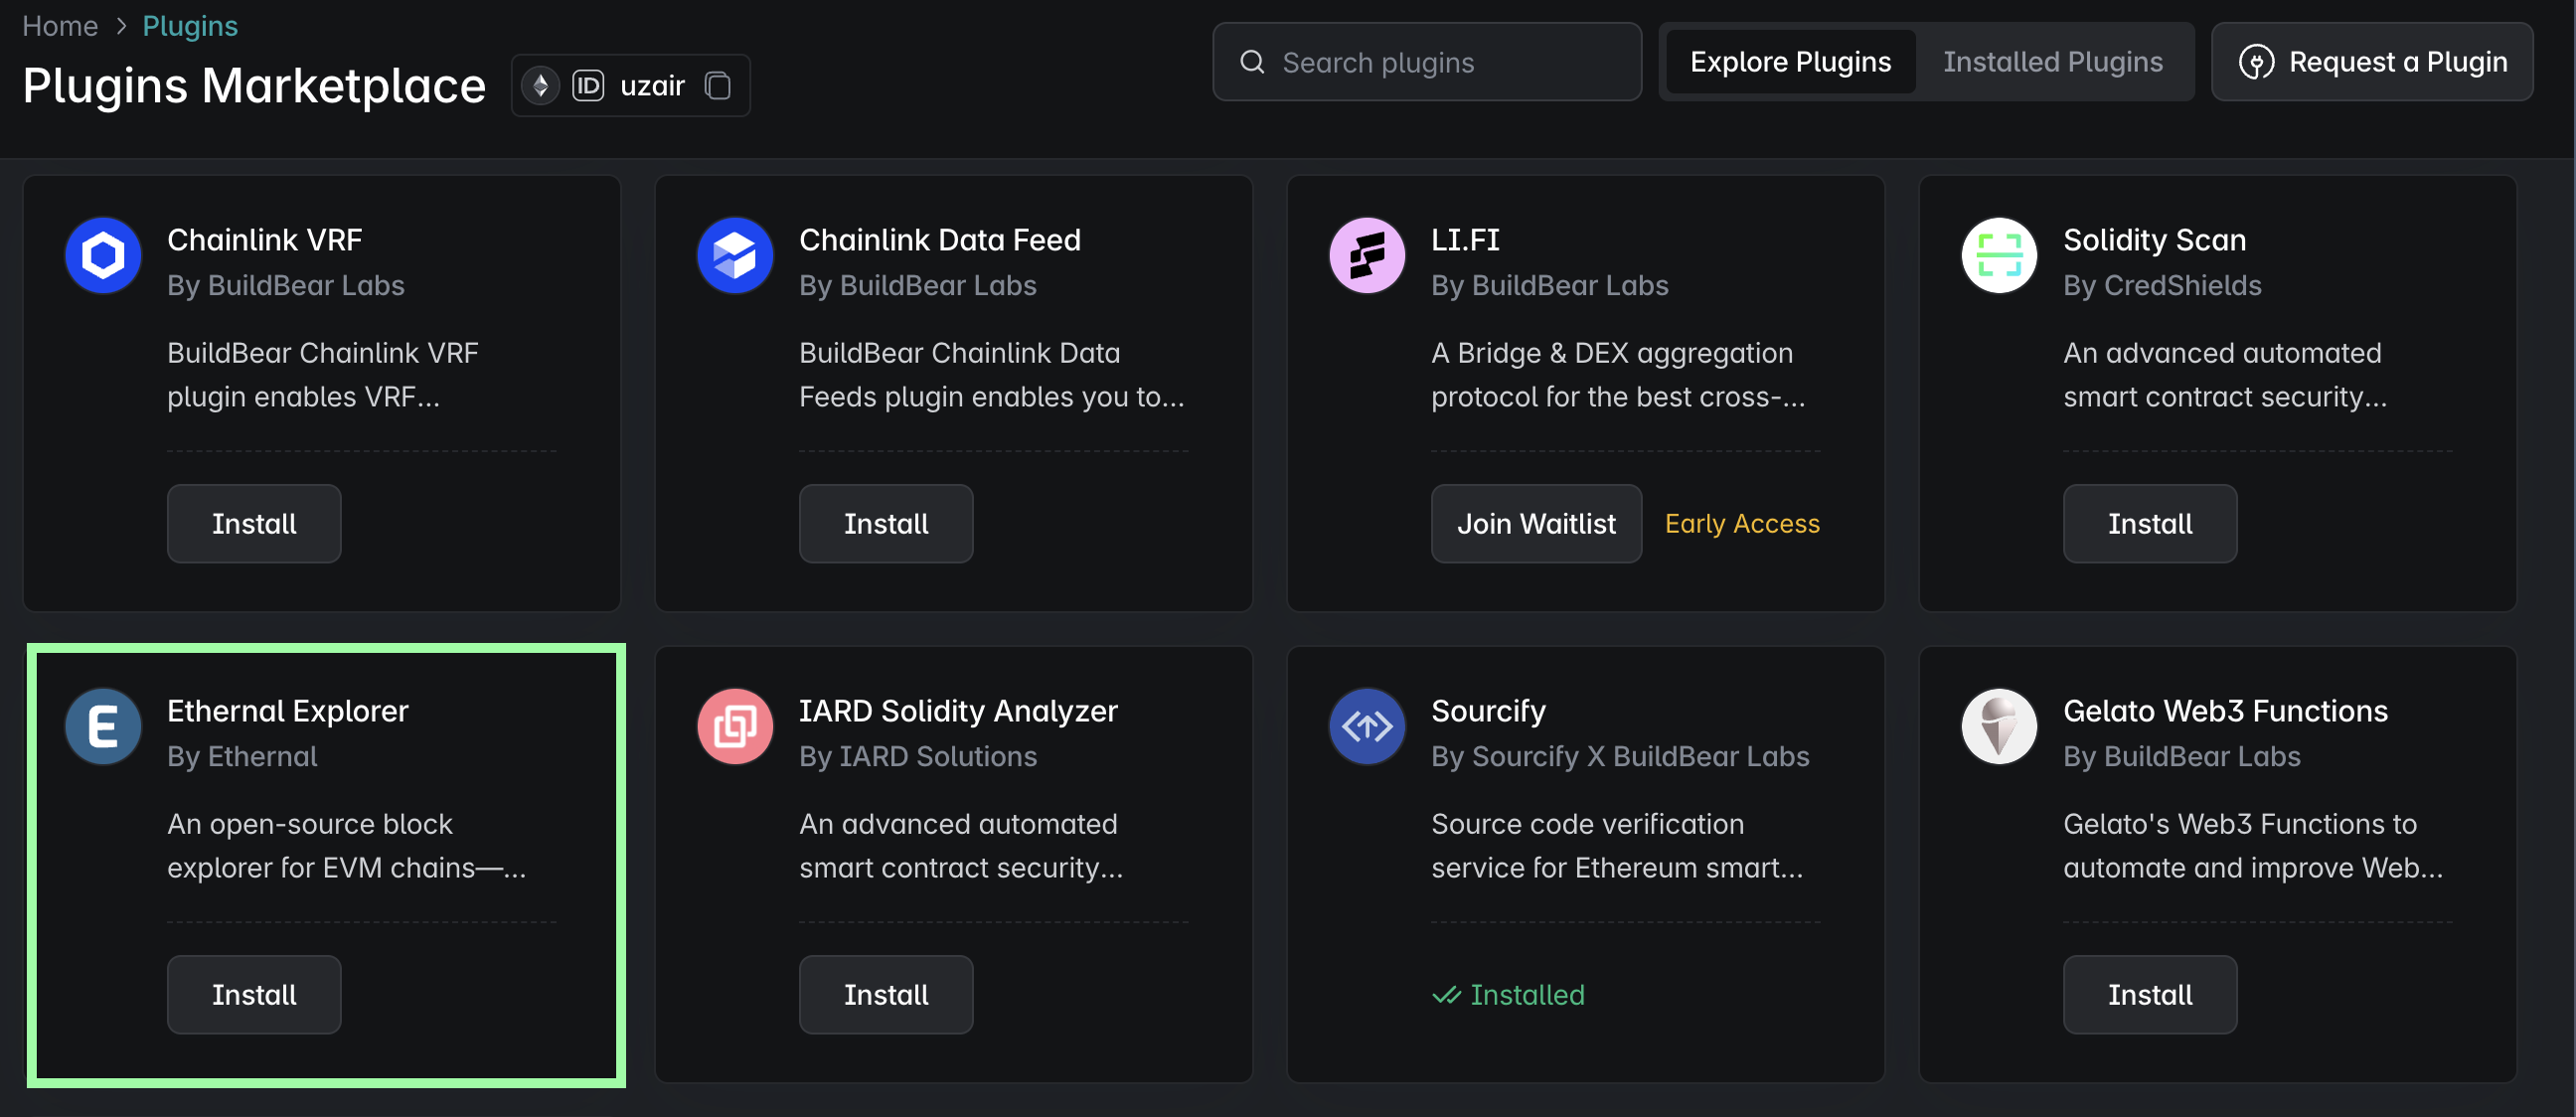The width and height of the screenshot is (2576, 1117).
Task: Click the Gelato ice cream logo
Action: (x=1999, y=727)
